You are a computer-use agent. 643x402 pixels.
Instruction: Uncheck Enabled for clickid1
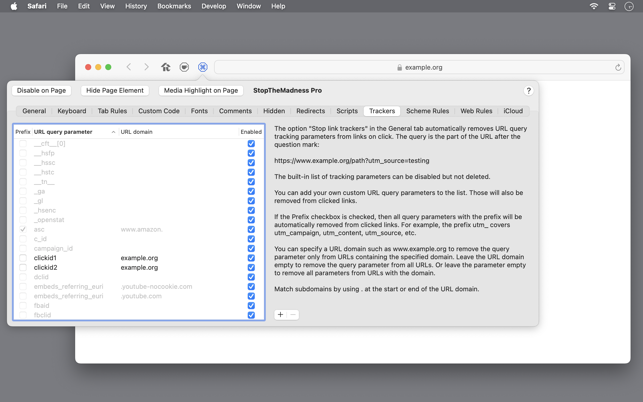251,258
